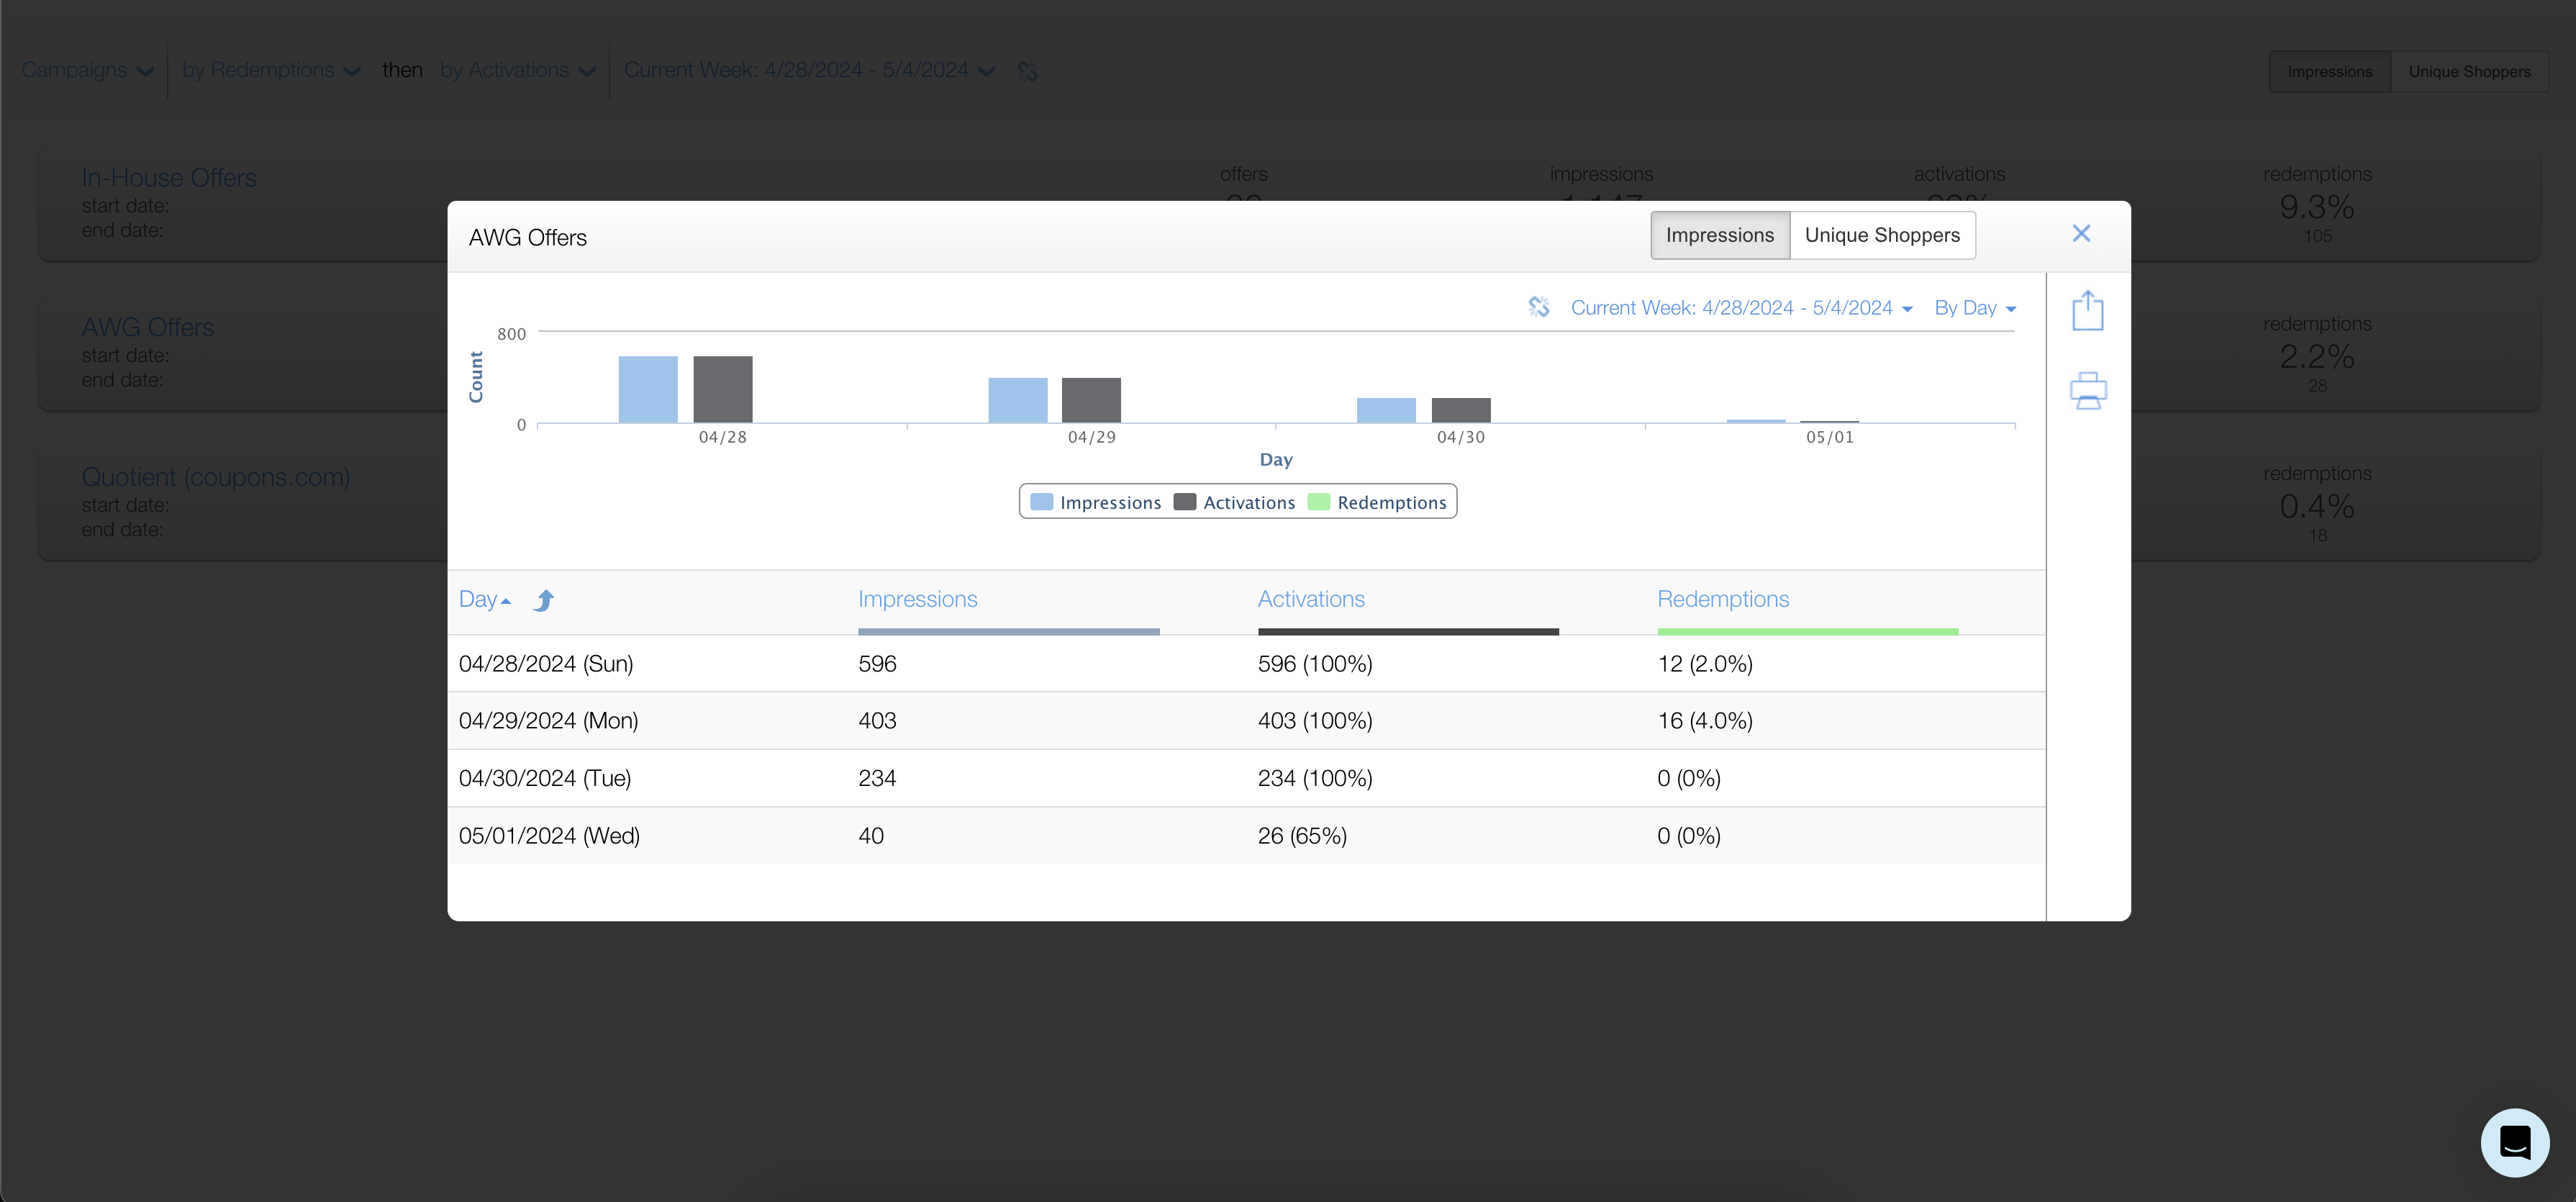Expand modal Current Week date range dropdown
The image size is (2576, 1202).
[1741, 308]
